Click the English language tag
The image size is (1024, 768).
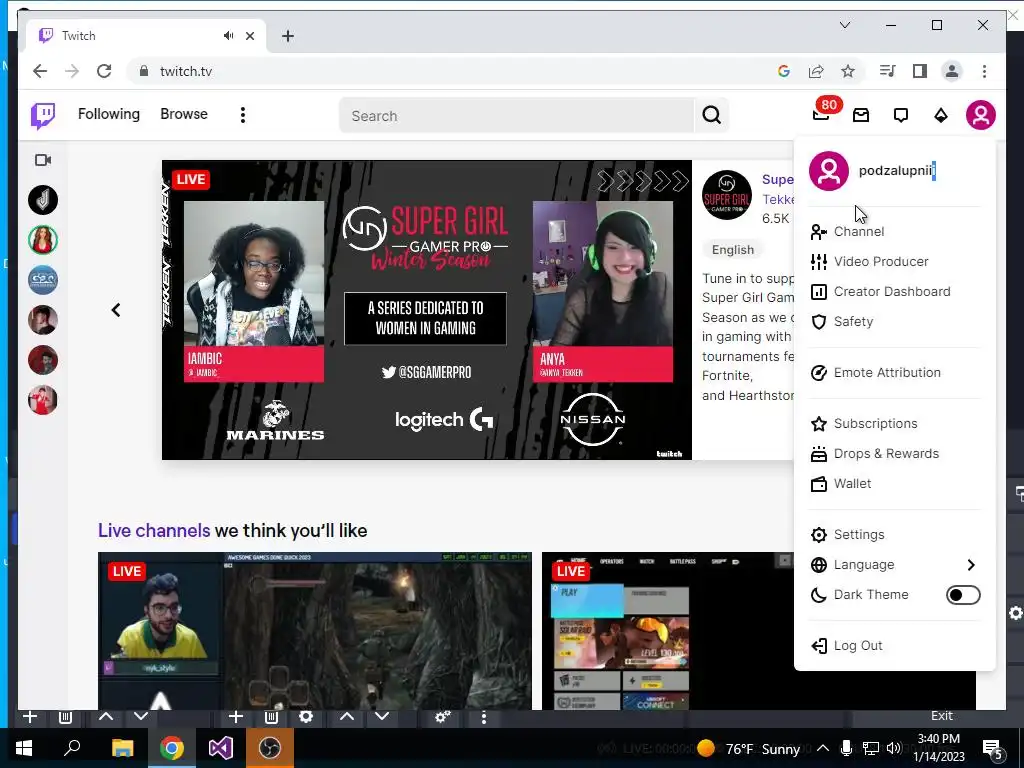733,249
